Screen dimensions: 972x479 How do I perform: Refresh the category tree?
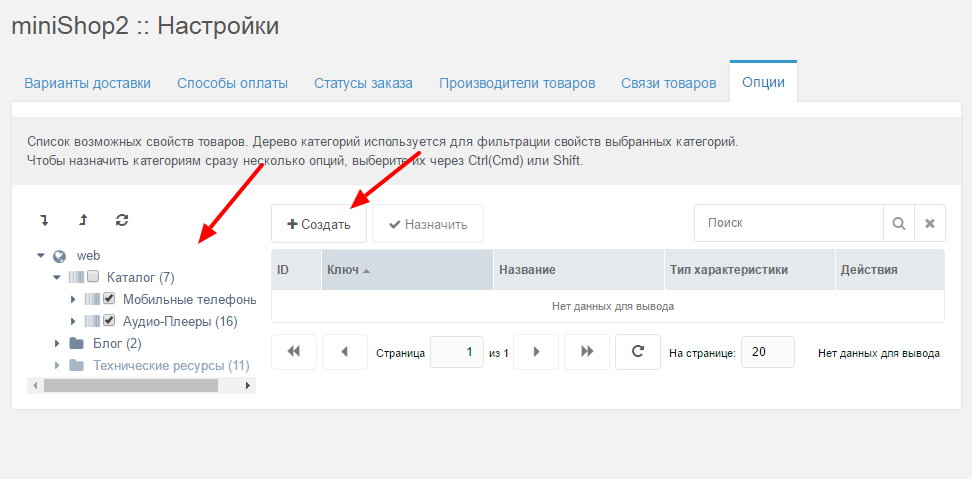pos(122,219)
